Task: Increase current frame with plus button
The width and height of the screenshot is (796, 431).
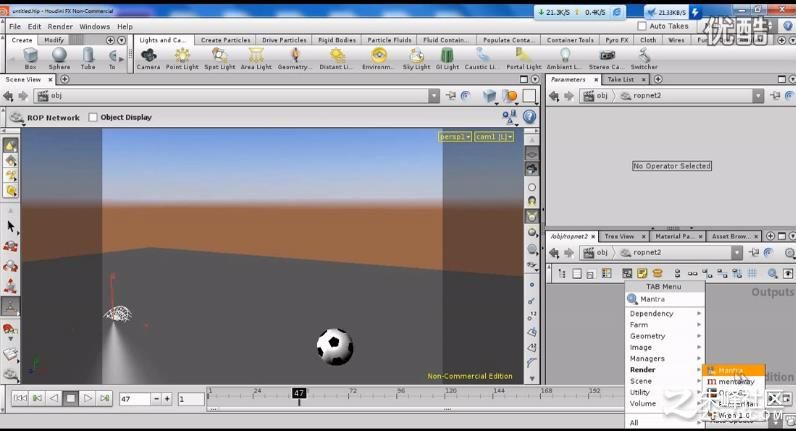Action: point(167,399)
